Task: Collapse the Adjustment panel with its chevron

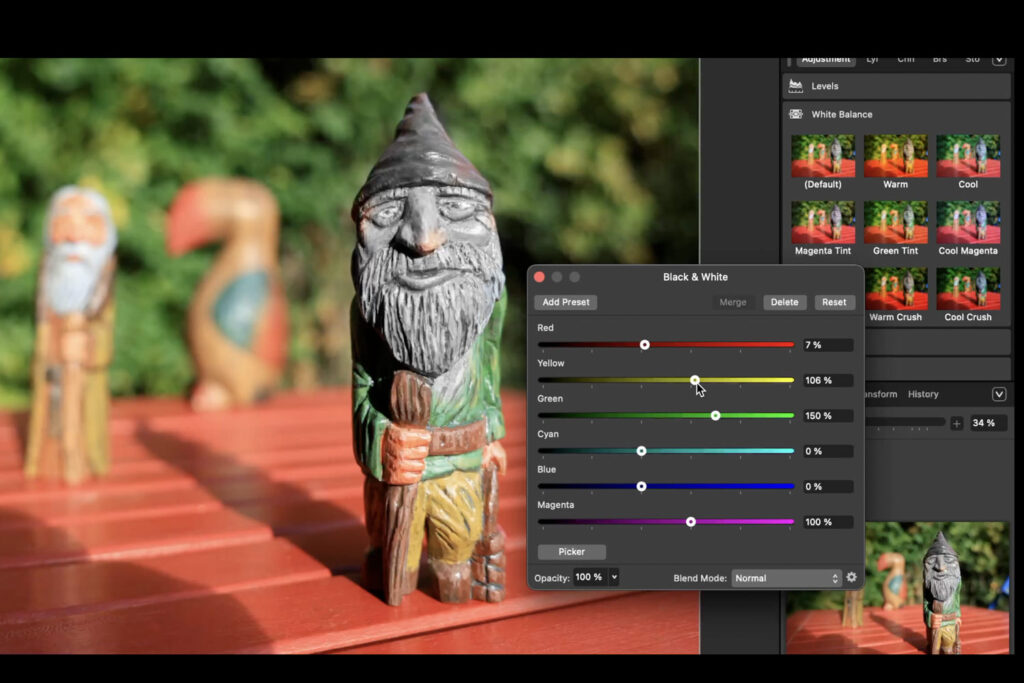Action: pyautogui.click(x=998, y=59)
